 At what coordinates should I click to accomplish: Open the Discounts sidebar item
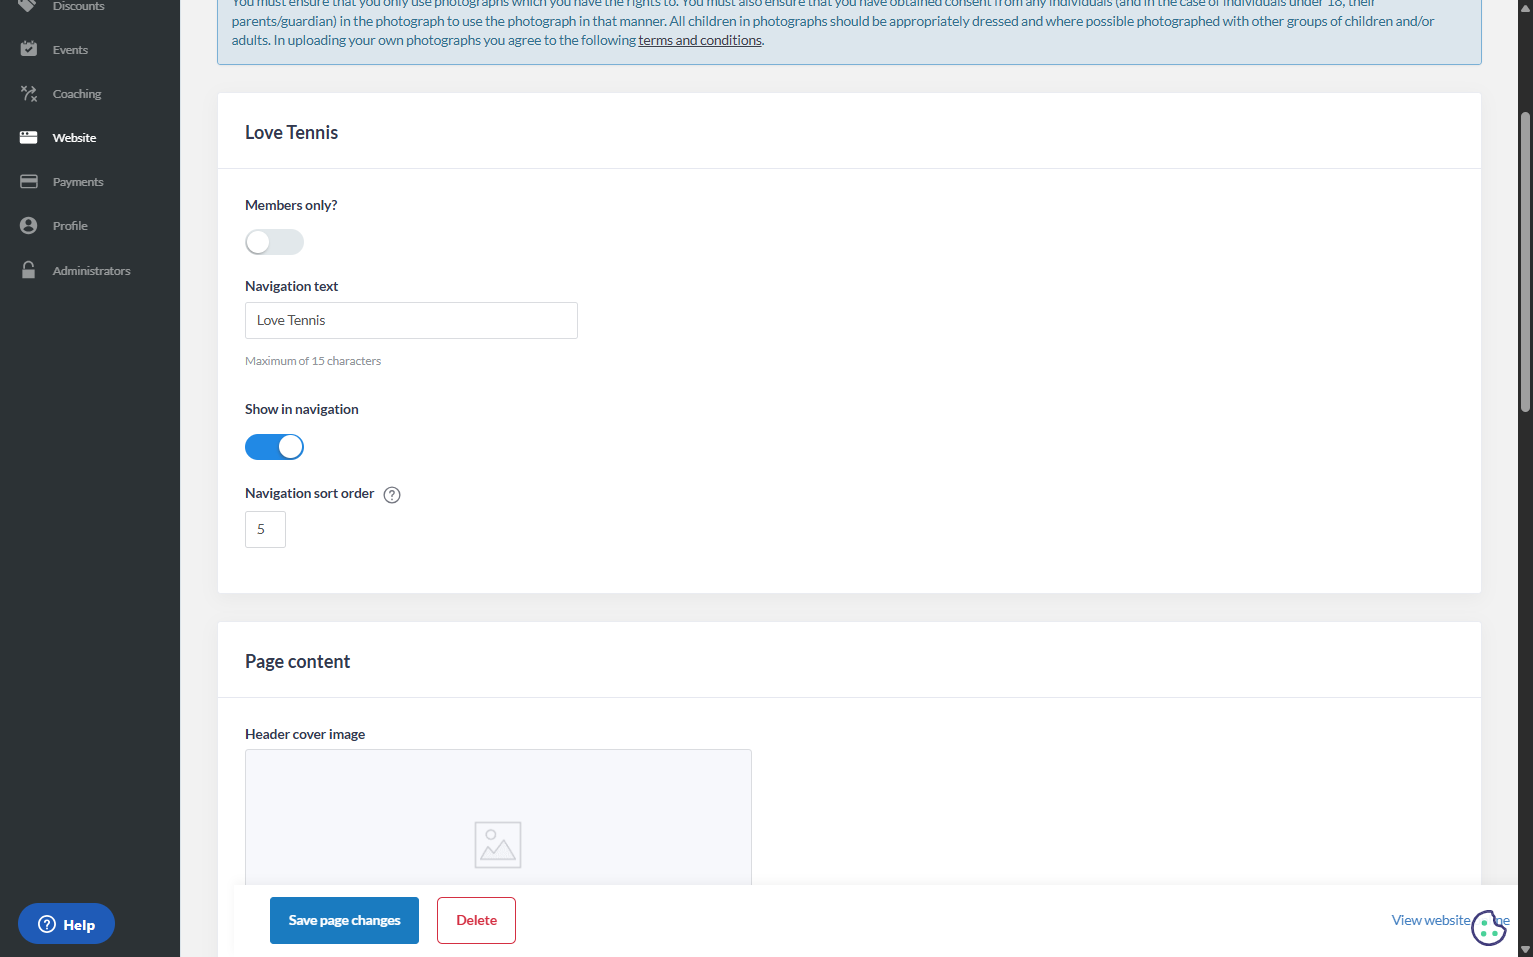[x=78, y=6]
